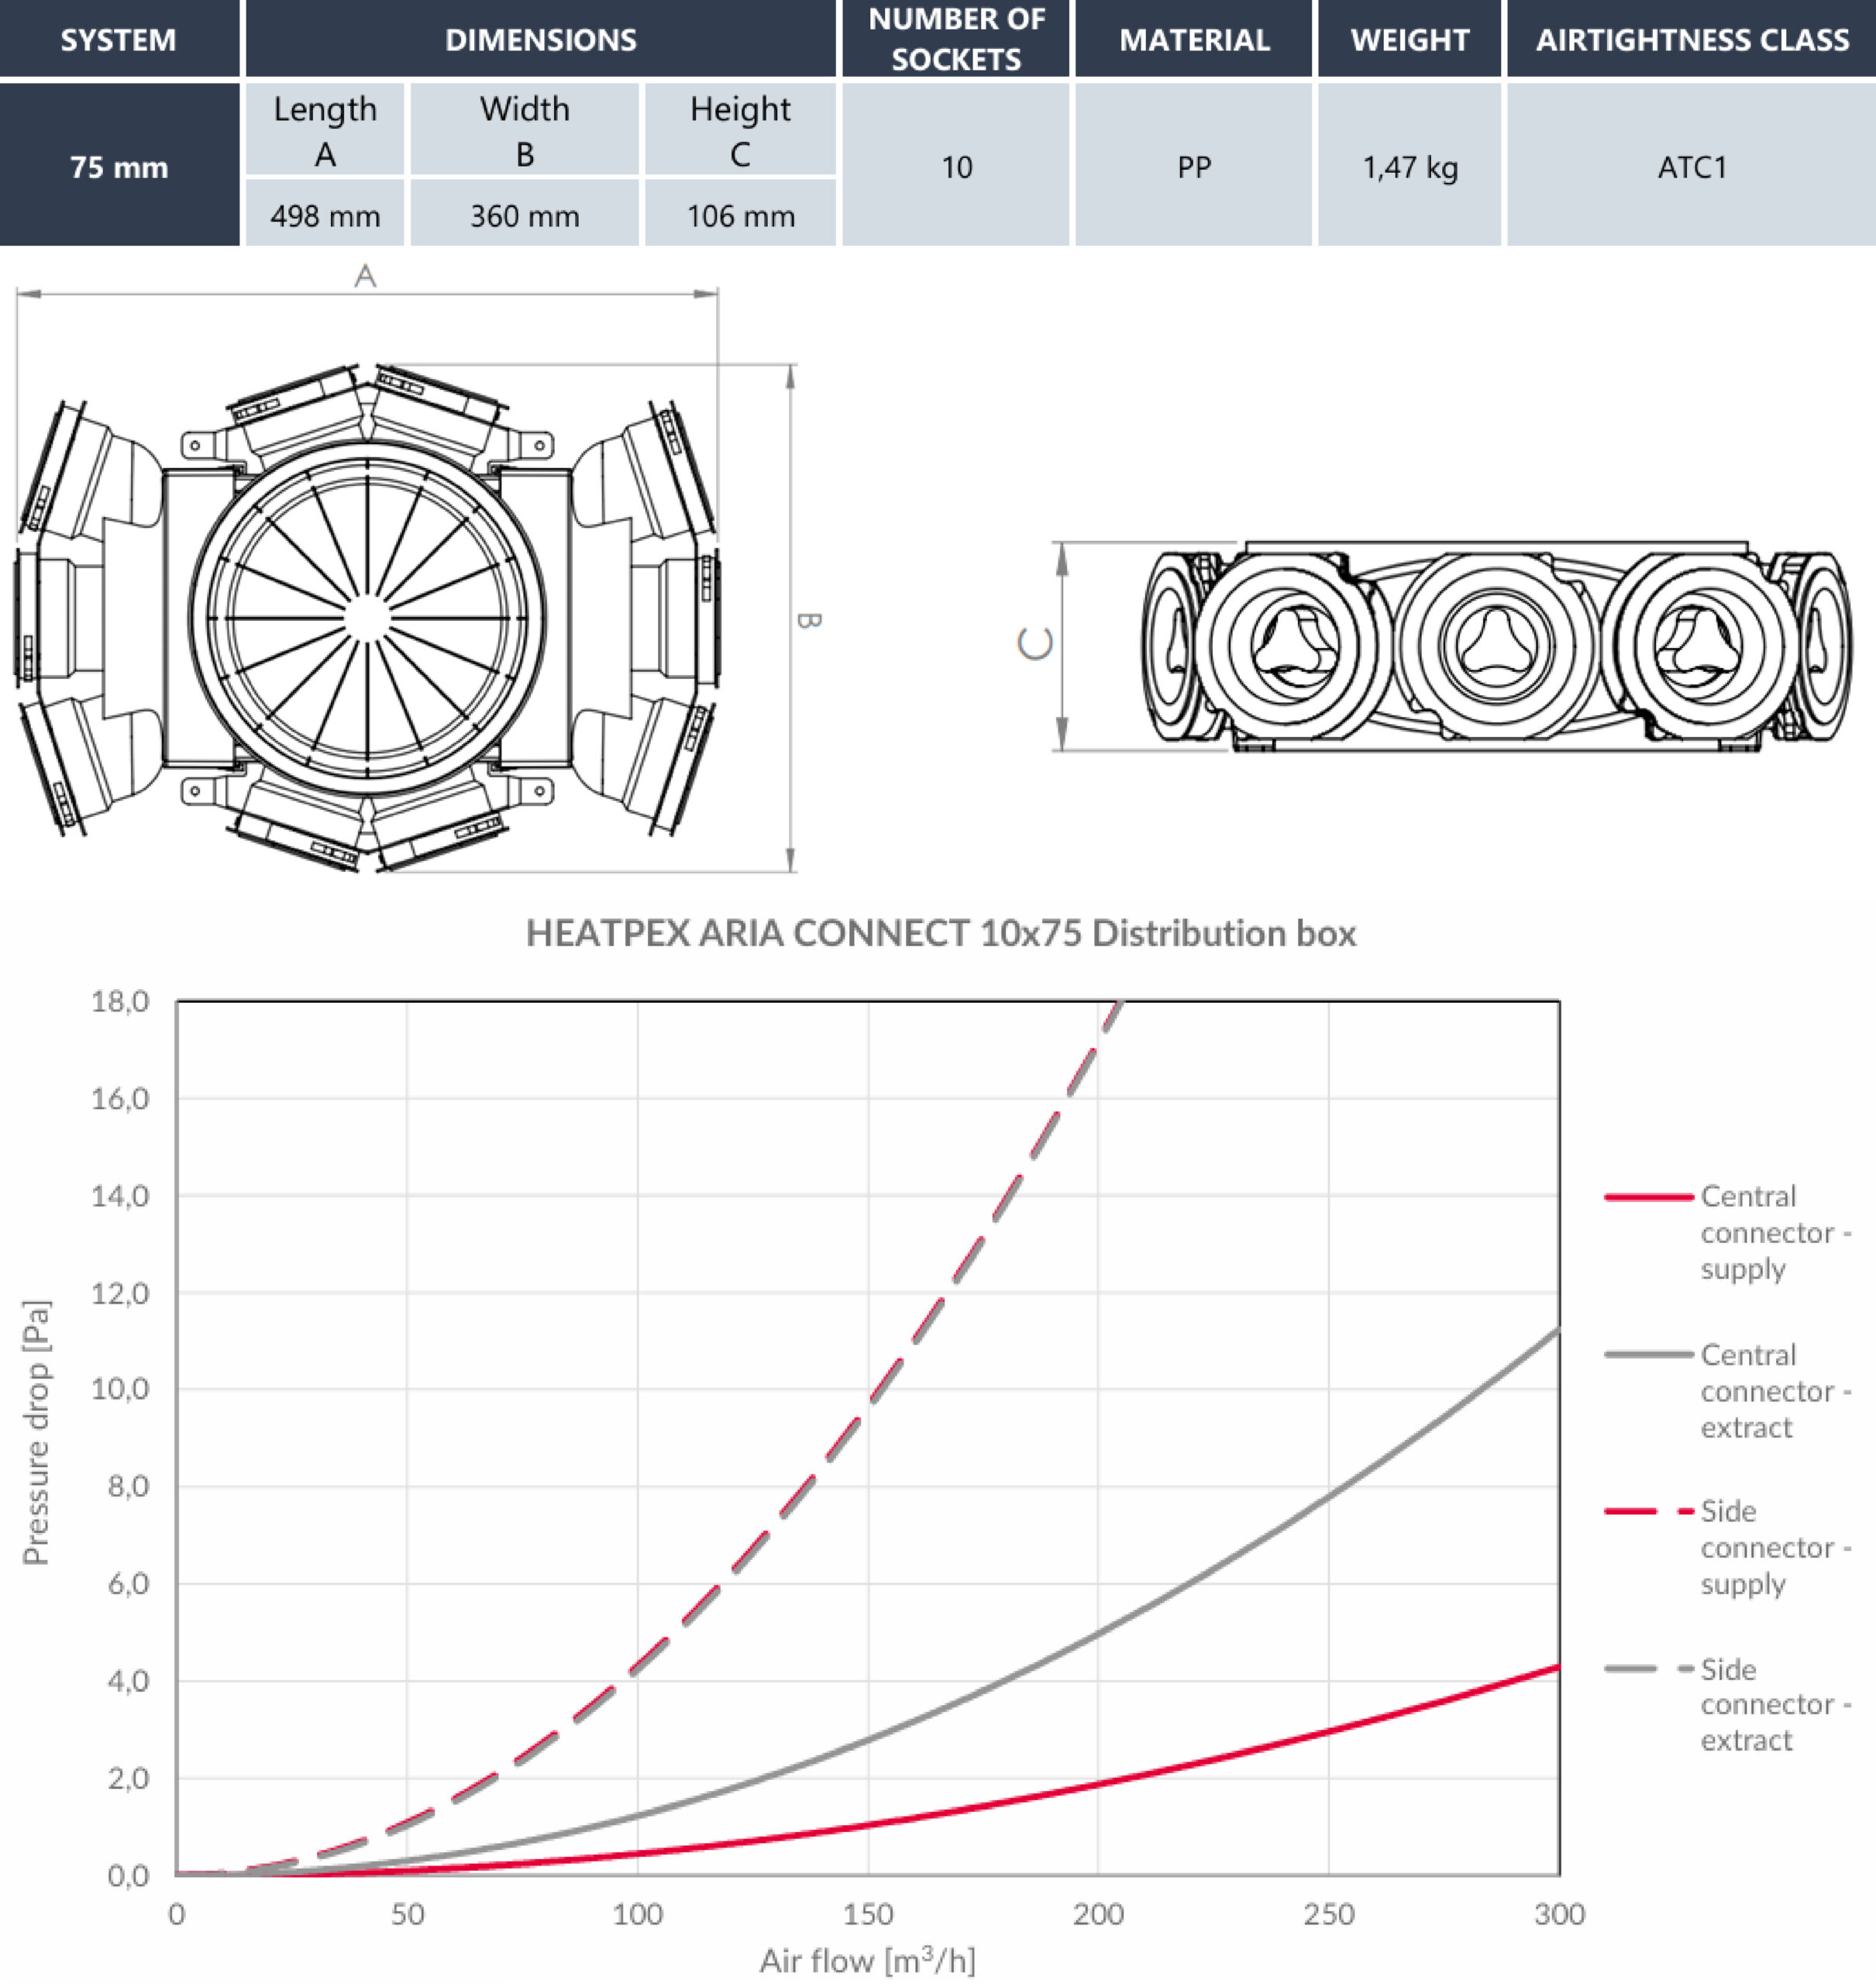Click dimension label B beside top view
Image resolution: width=1876 pixels, height=1984 pixels.
coord(808,620)
